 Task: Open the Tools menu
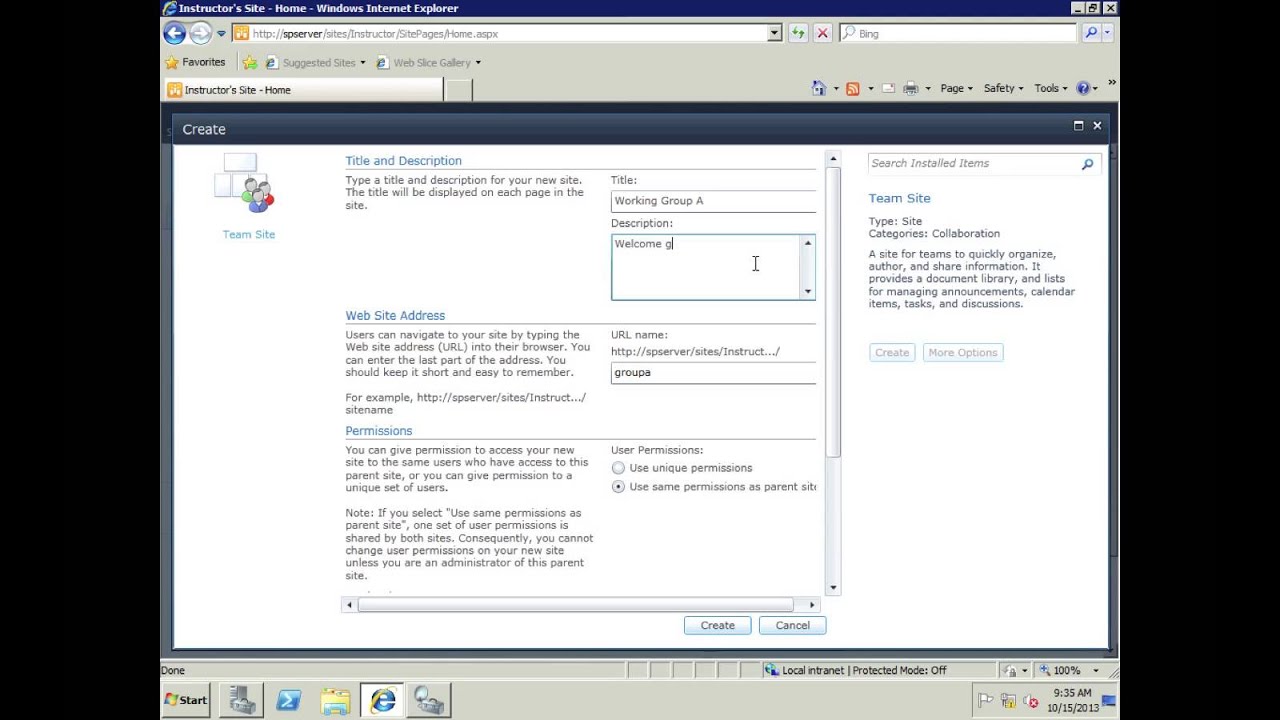tap(1050, 88)
